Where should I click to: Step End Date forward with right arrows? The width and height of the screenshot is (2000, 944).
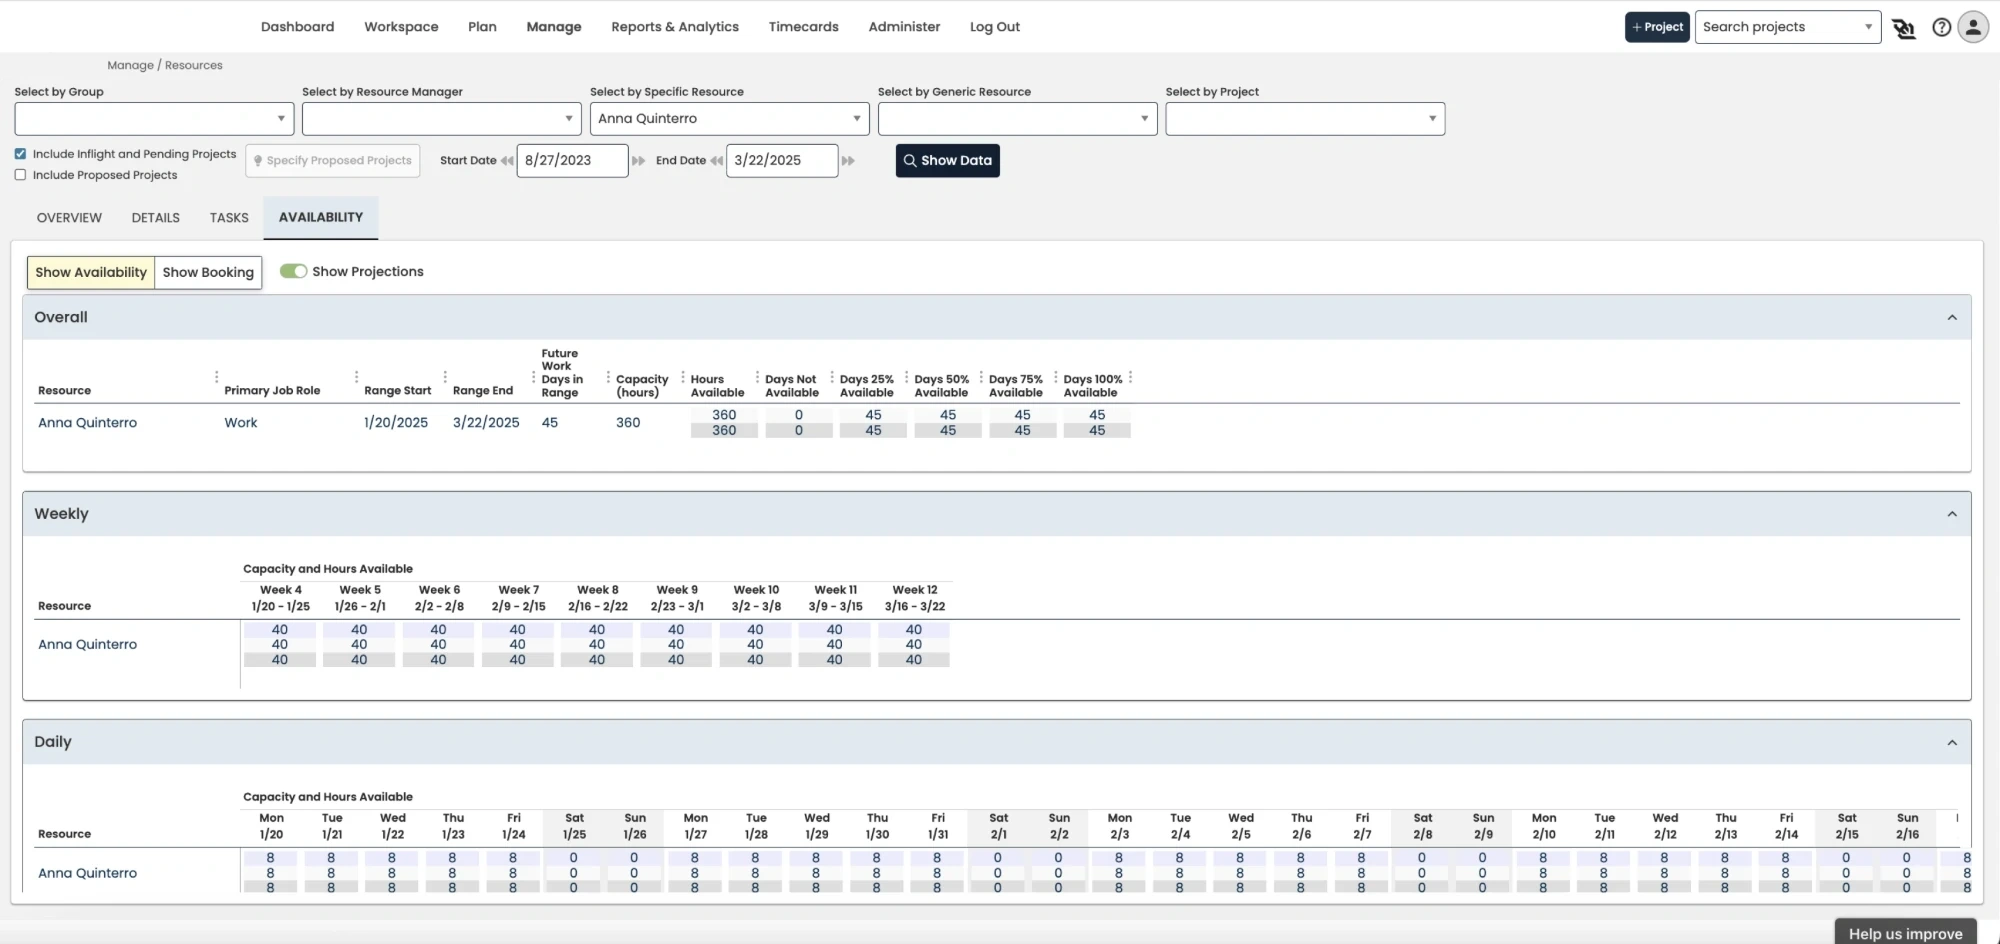[848, 161]
